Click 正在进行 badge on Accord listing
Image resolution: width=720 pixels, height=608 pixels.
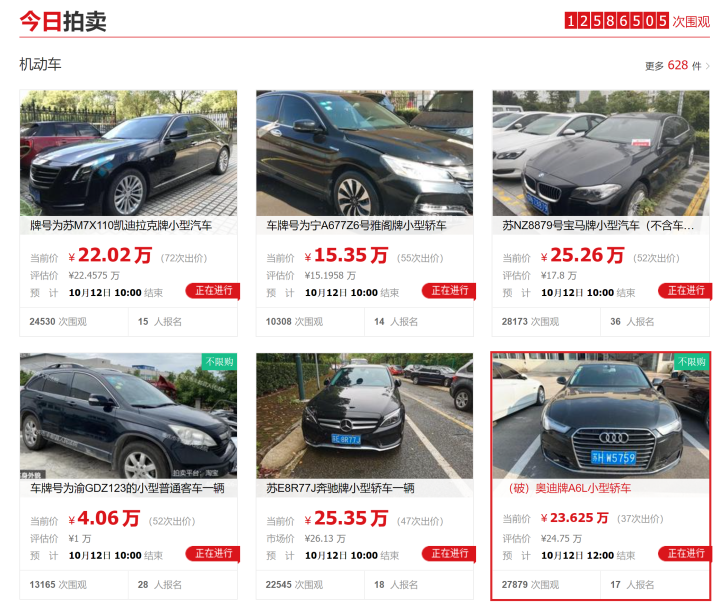(449, 291)
